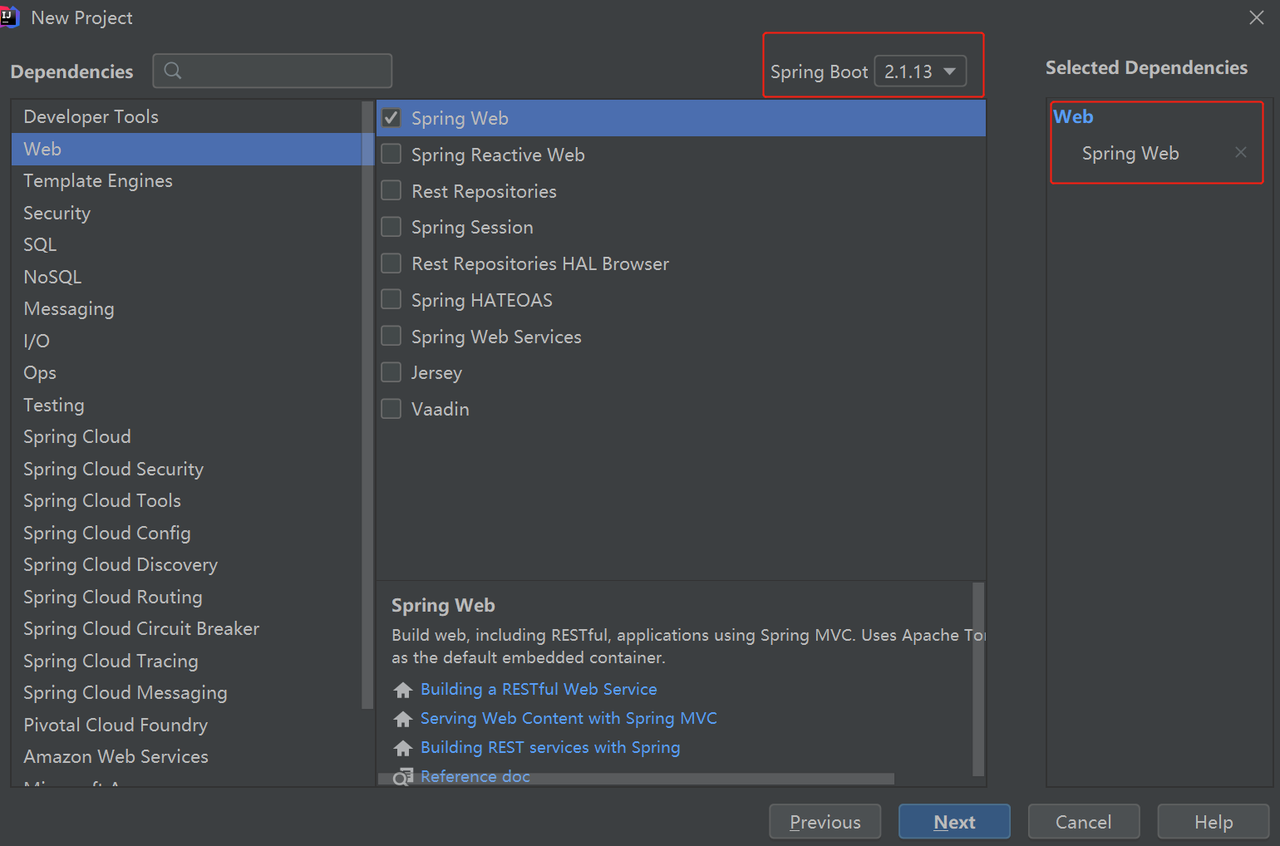Focus the Dependencies search input field

coord(272,71)
